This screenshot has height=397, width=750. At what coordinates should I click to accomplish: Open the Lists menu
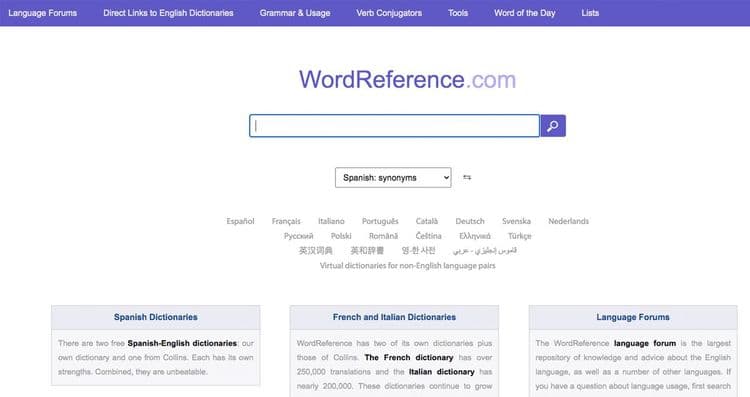click(x=590, y=13)
